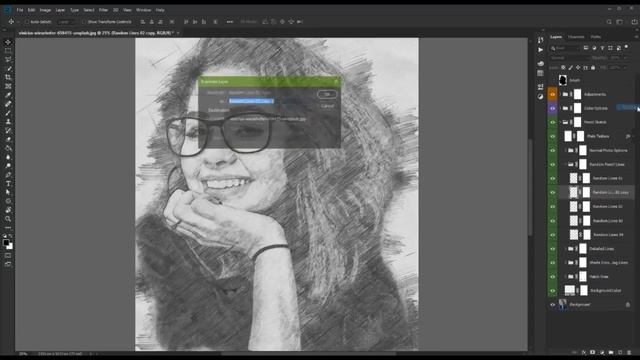Click the lock all layers icon
640x360 pixels.
[x=593, y=67]
